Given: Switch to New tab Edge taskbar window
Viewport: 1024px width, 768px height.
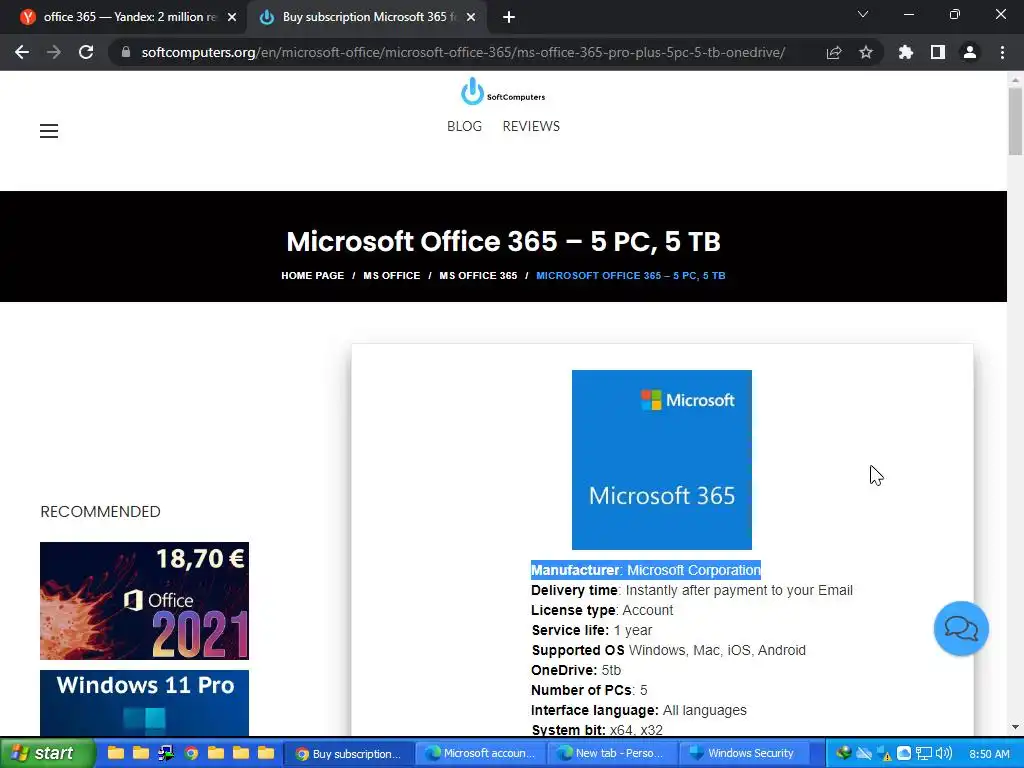Looking at the screenshot, I should pos(611,754).
